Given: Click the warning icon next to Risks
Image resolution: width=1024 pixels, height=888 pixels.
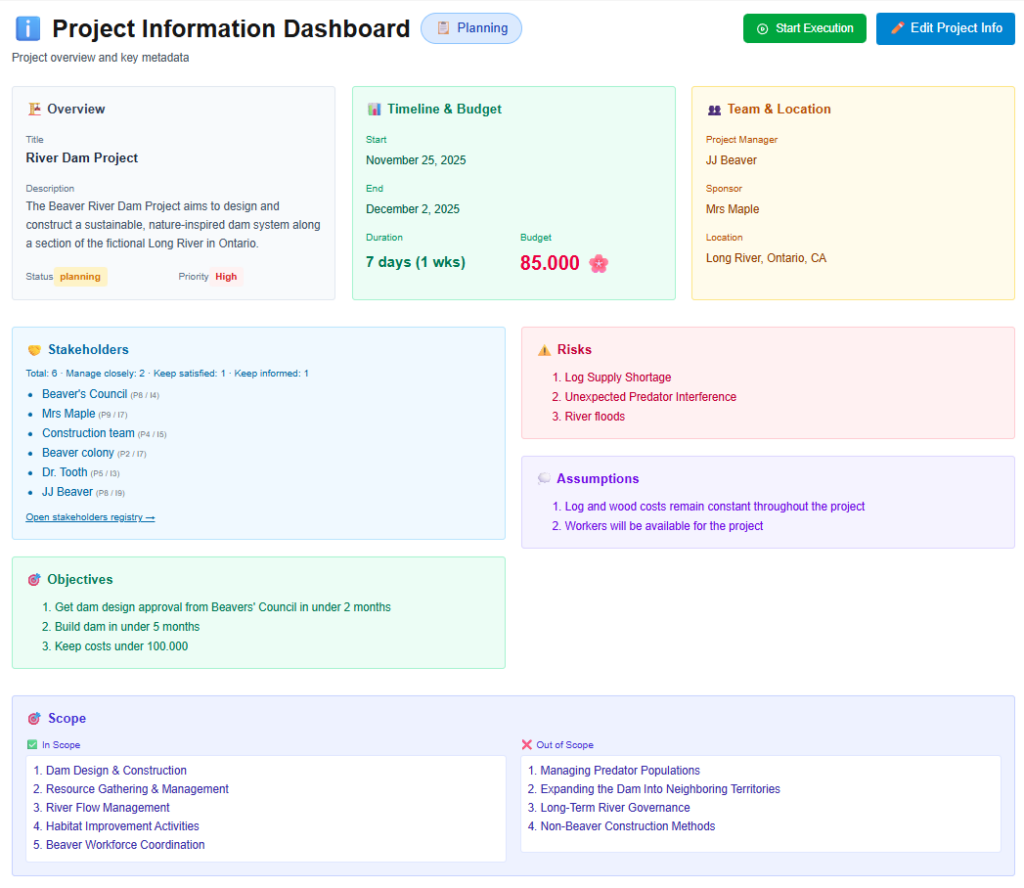Looking at the screenshot, I should pos(547,349).
